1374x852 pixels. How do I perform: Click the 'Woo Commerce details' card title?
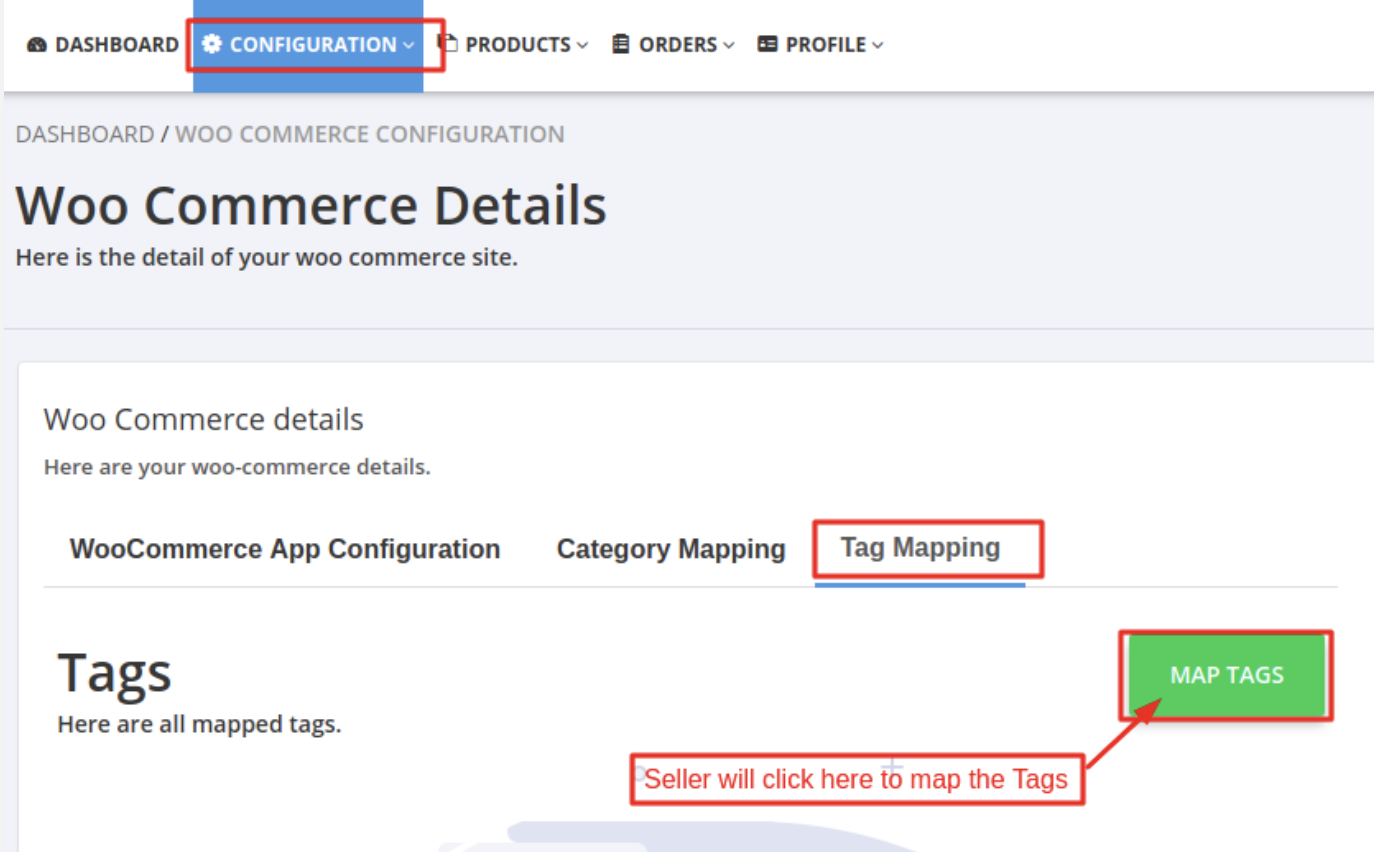(x=204, y=419)
